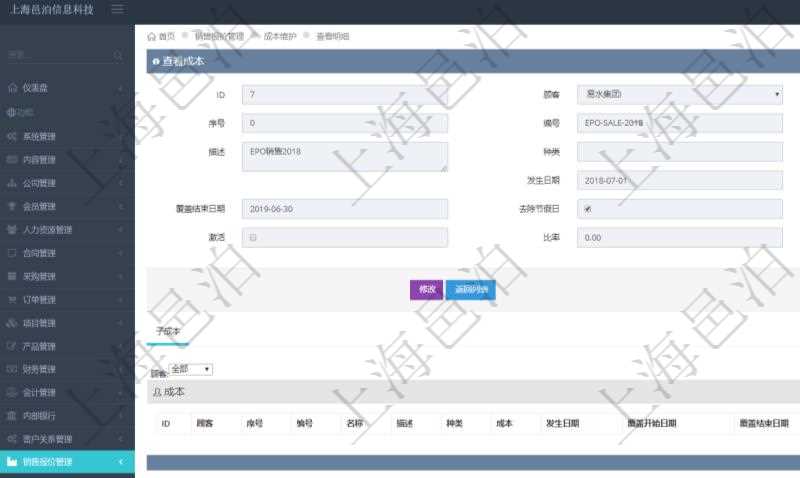Click the 成本 column header

click(504, 423)
